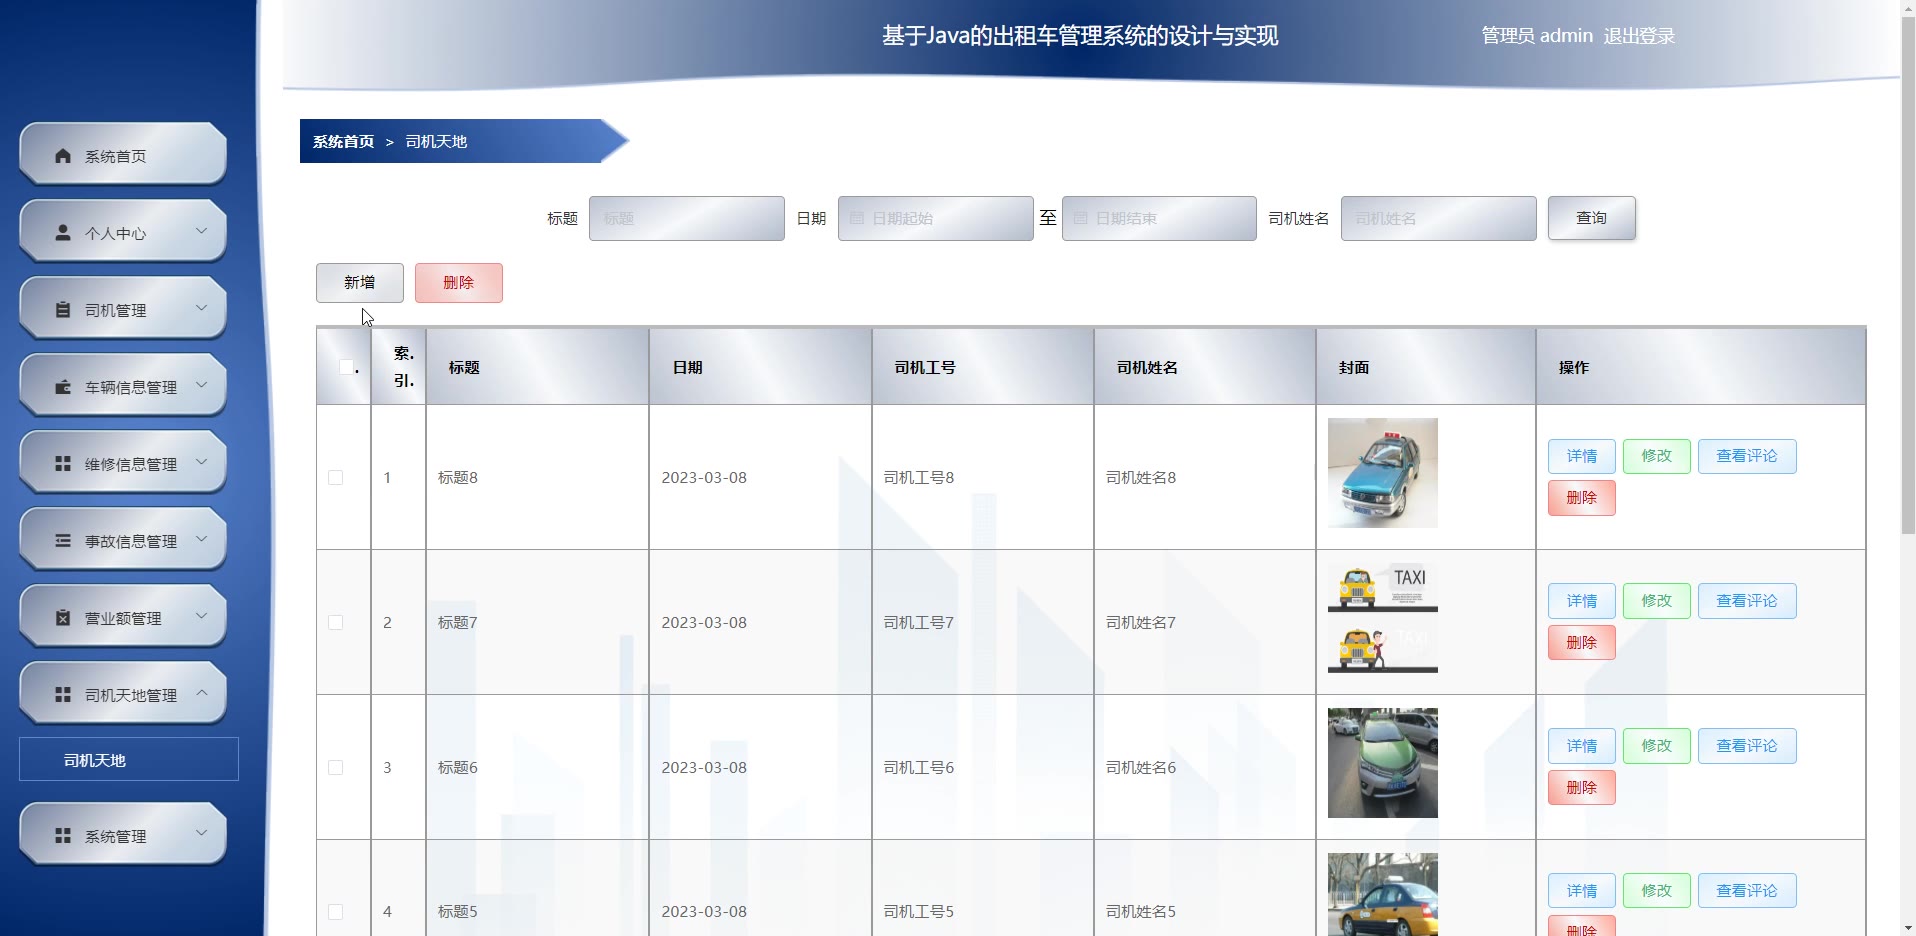
Task: Click the 新增 button
Action: tap(360, 283)
